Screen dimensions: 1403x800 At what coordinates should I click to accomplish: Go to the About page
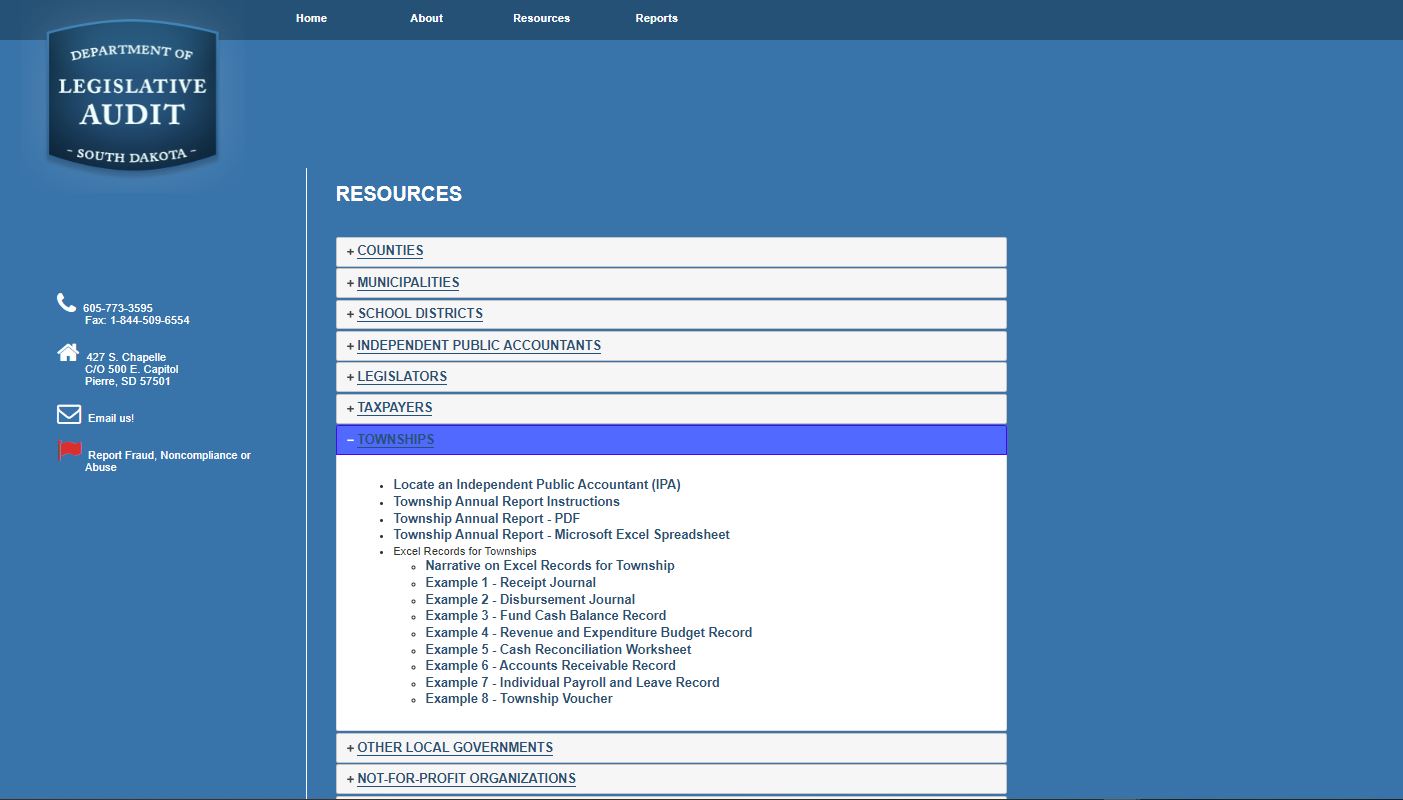point(426,18)
